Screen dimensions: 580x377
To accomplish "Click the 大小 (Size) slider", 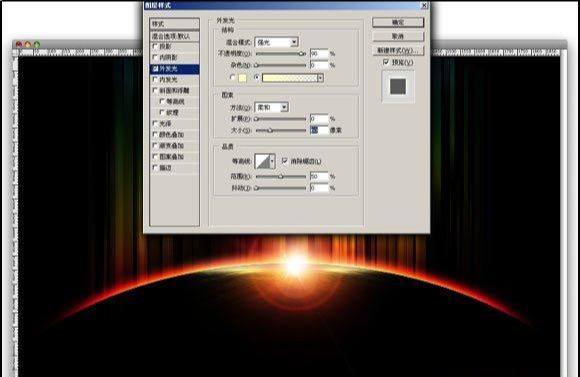I will [x=281, y=130].
